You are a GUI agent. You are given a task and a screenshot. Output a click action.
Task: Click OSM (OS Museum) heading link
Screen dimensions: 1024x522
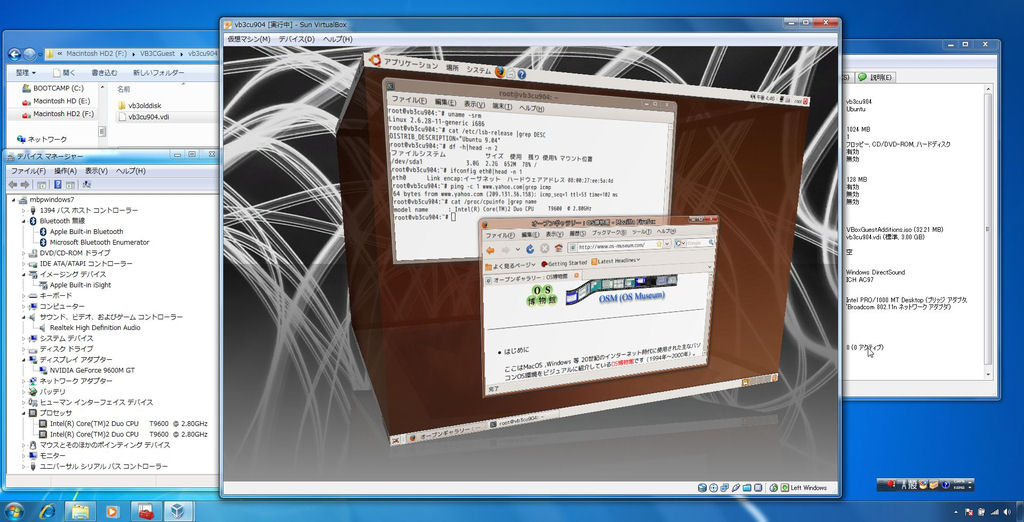(x=632, y=296)
